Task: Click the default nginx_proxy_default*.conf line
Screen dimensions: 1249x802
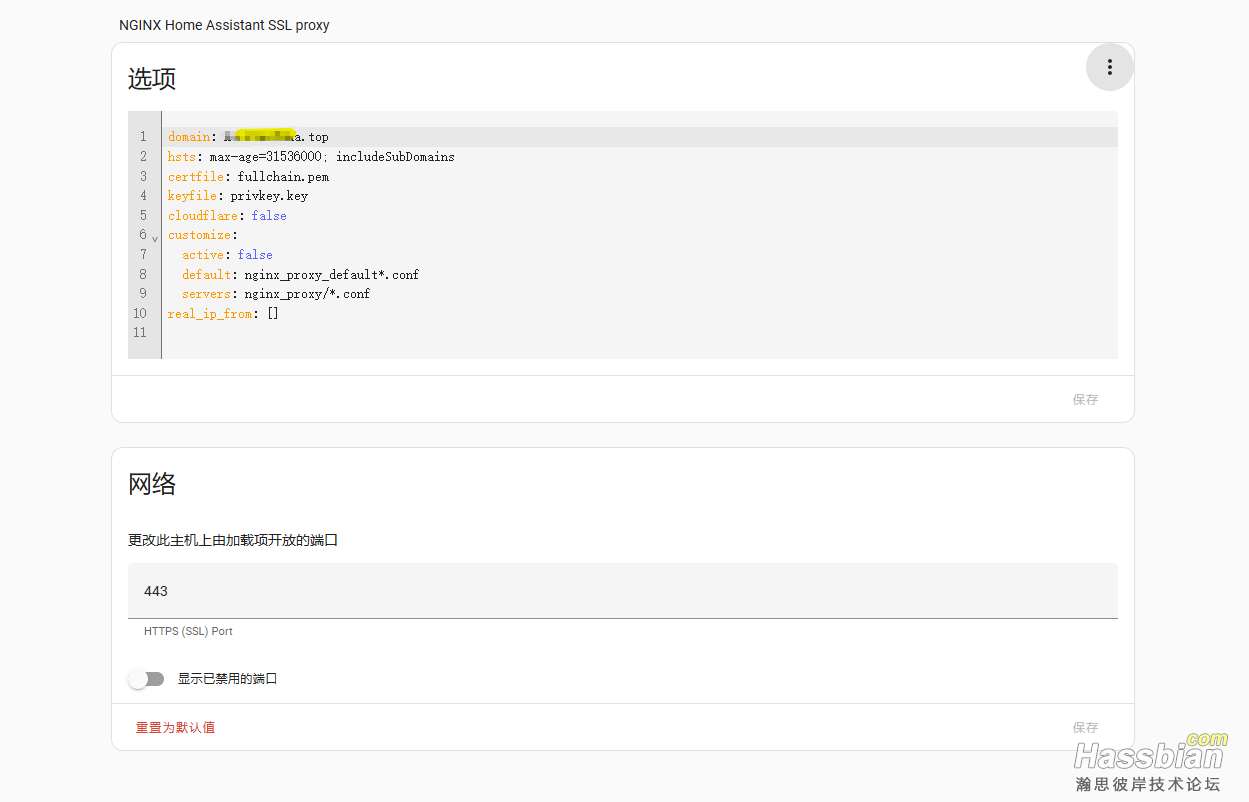Action: (x=300, y=274)
